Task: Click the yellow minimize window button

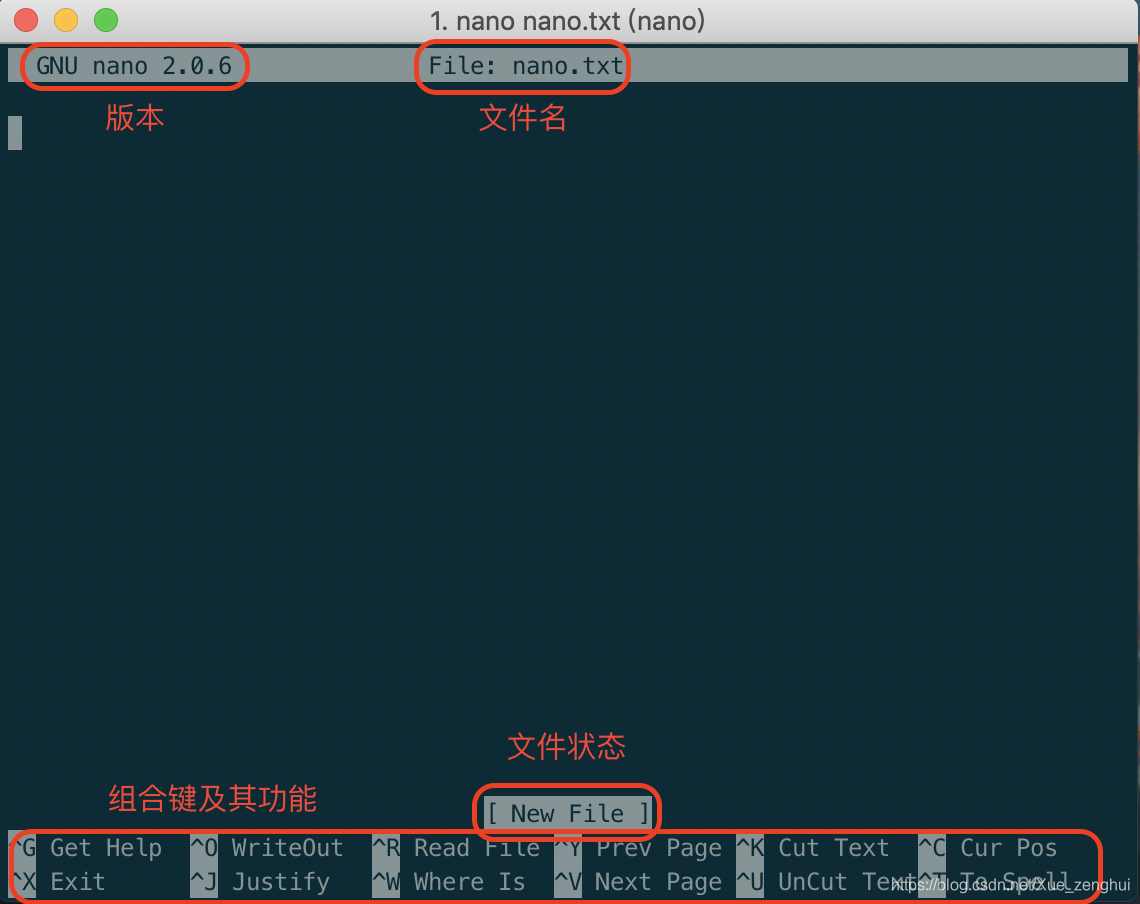Action: coord(66,20)
